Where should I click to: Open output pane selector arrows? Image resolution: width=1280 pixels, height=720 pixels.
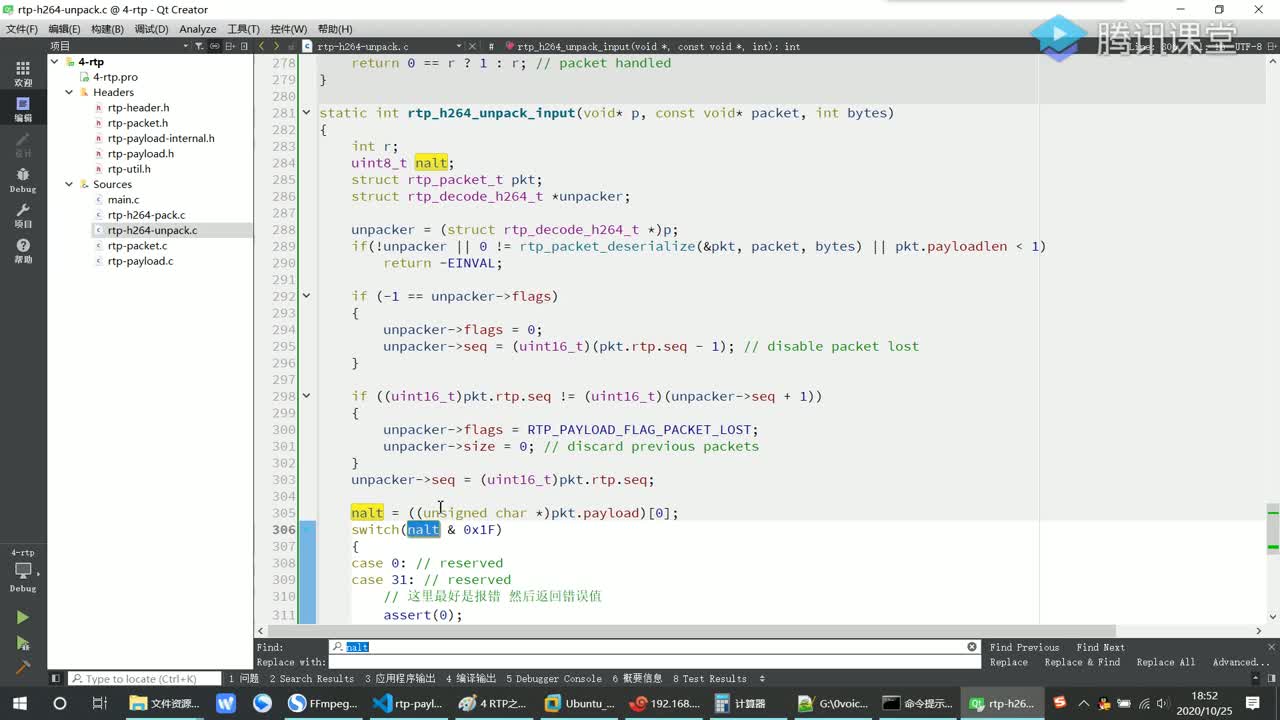pos(762,679)
